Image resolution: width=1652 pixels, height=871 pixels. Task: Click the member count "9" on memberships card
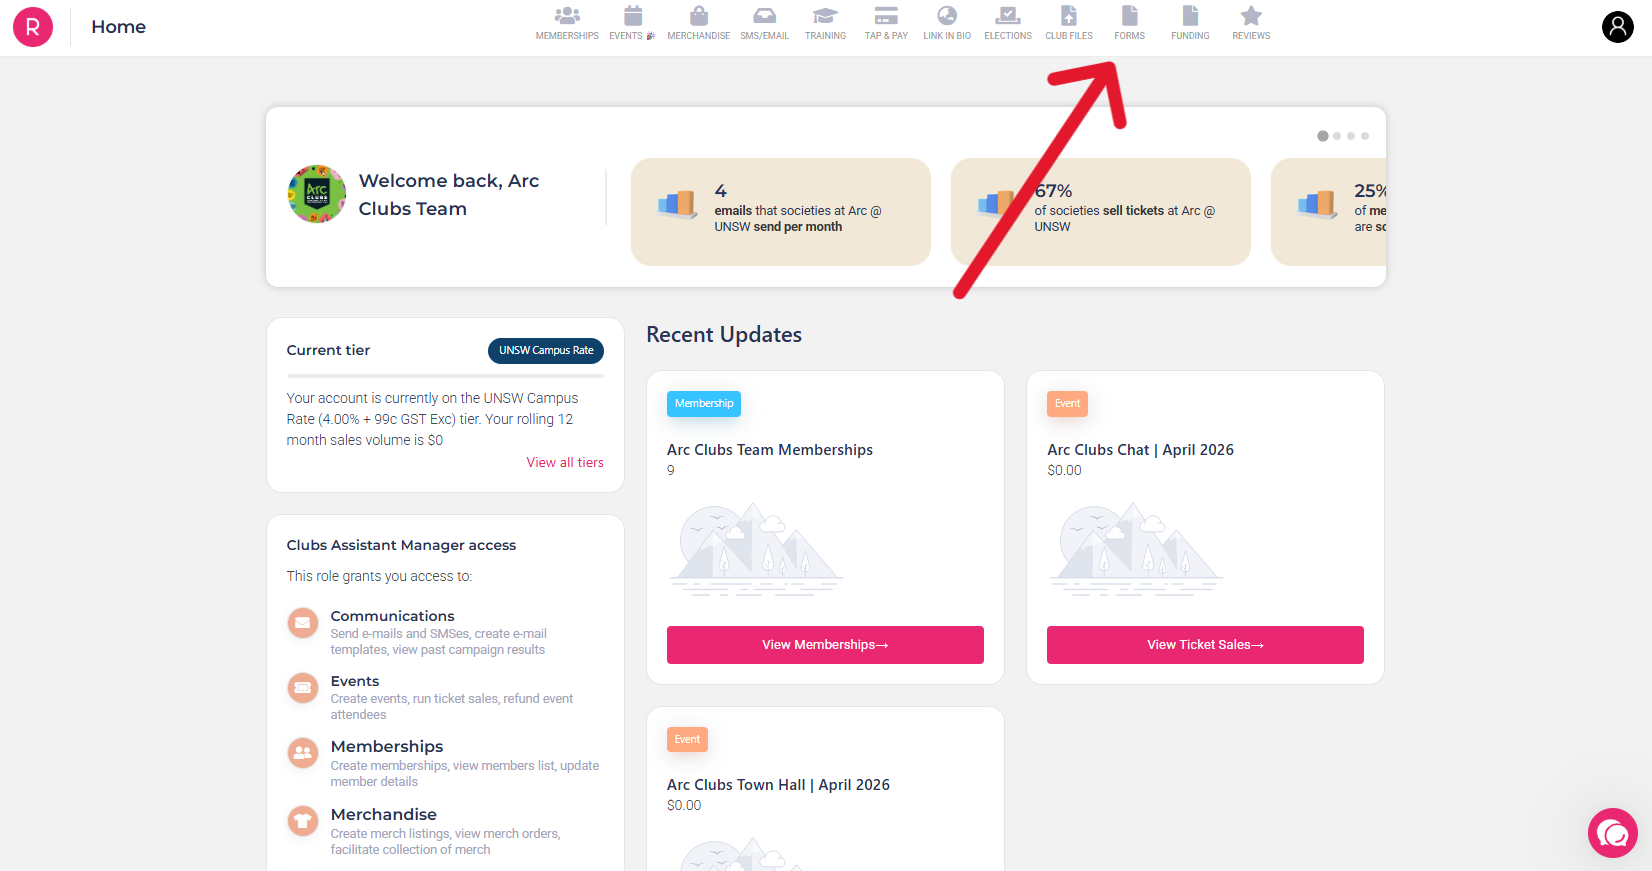point(671,470)
